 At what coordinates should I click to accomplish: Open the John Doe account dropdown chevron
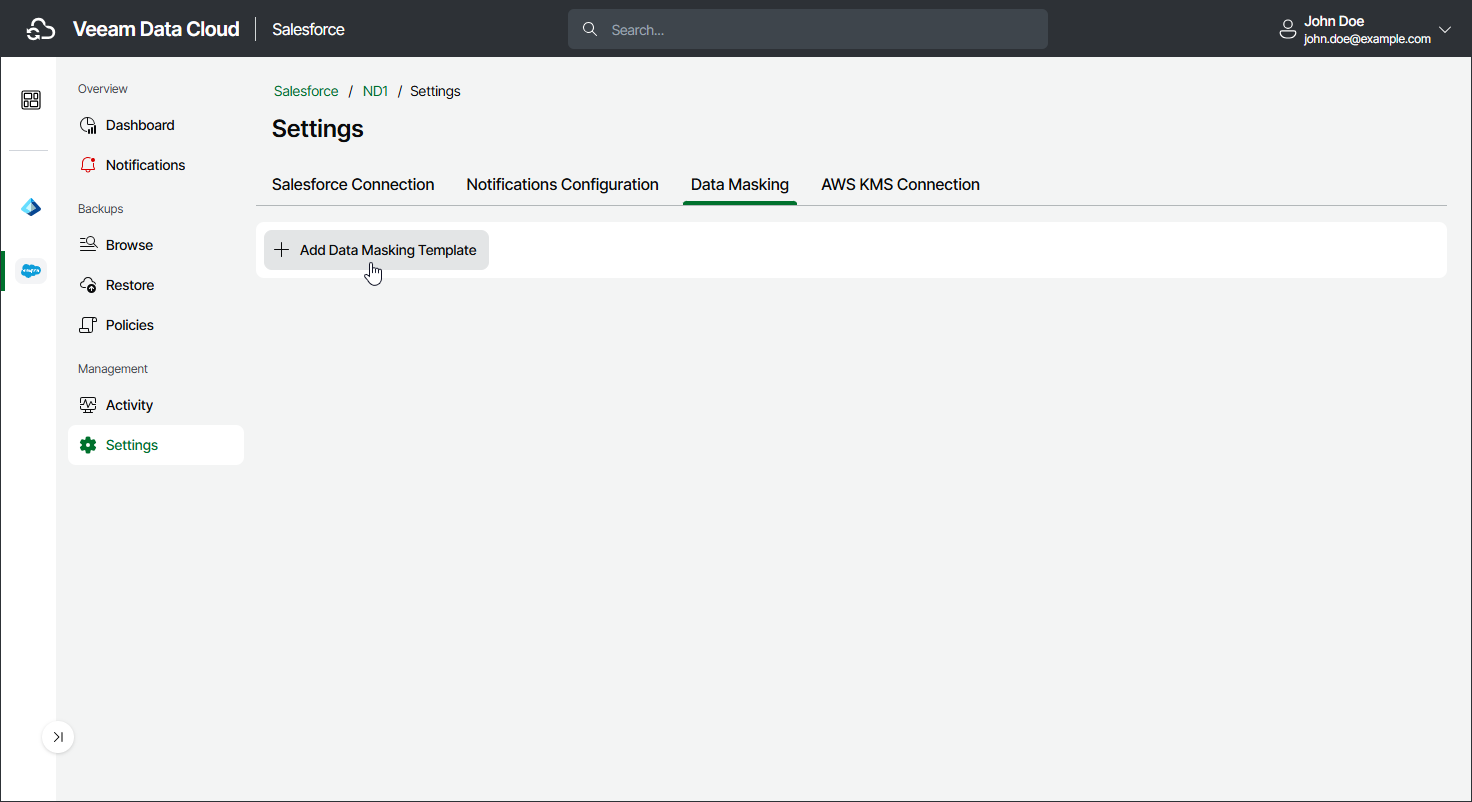pos(1444,30)
